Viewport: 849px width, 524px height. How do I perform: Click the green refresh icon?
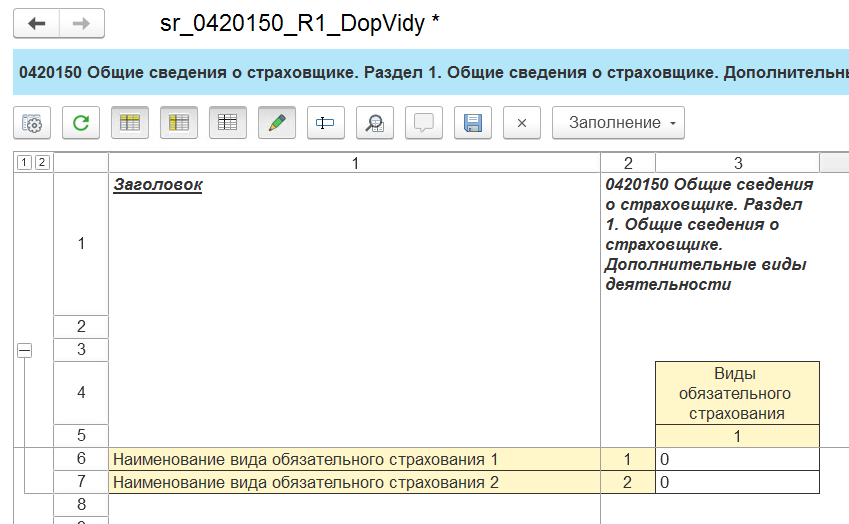pos(81,123)
